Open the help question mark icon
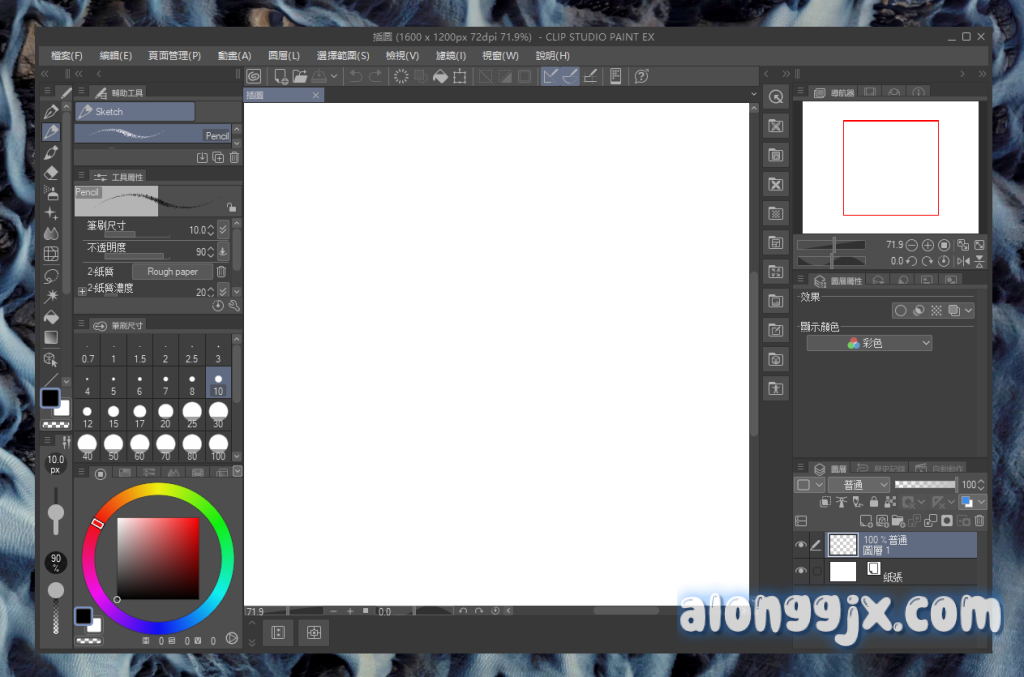Viewport: 1024px width, 677px height. [642, 77]
